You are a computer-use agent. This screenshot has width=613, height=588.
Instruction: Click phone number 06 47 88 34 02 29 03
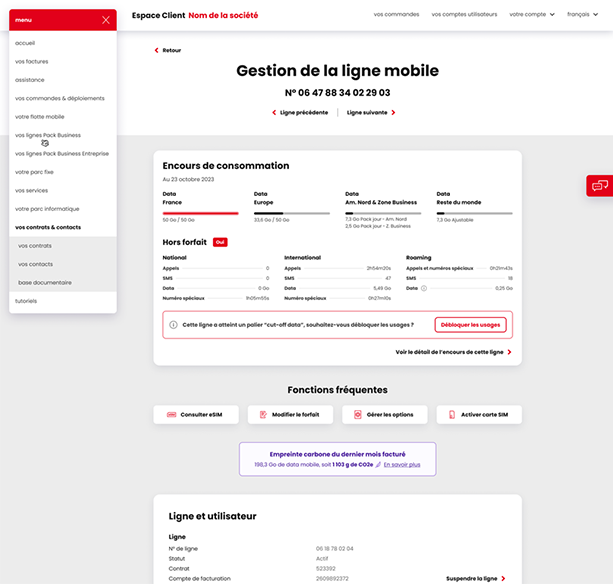pos(337,93)
